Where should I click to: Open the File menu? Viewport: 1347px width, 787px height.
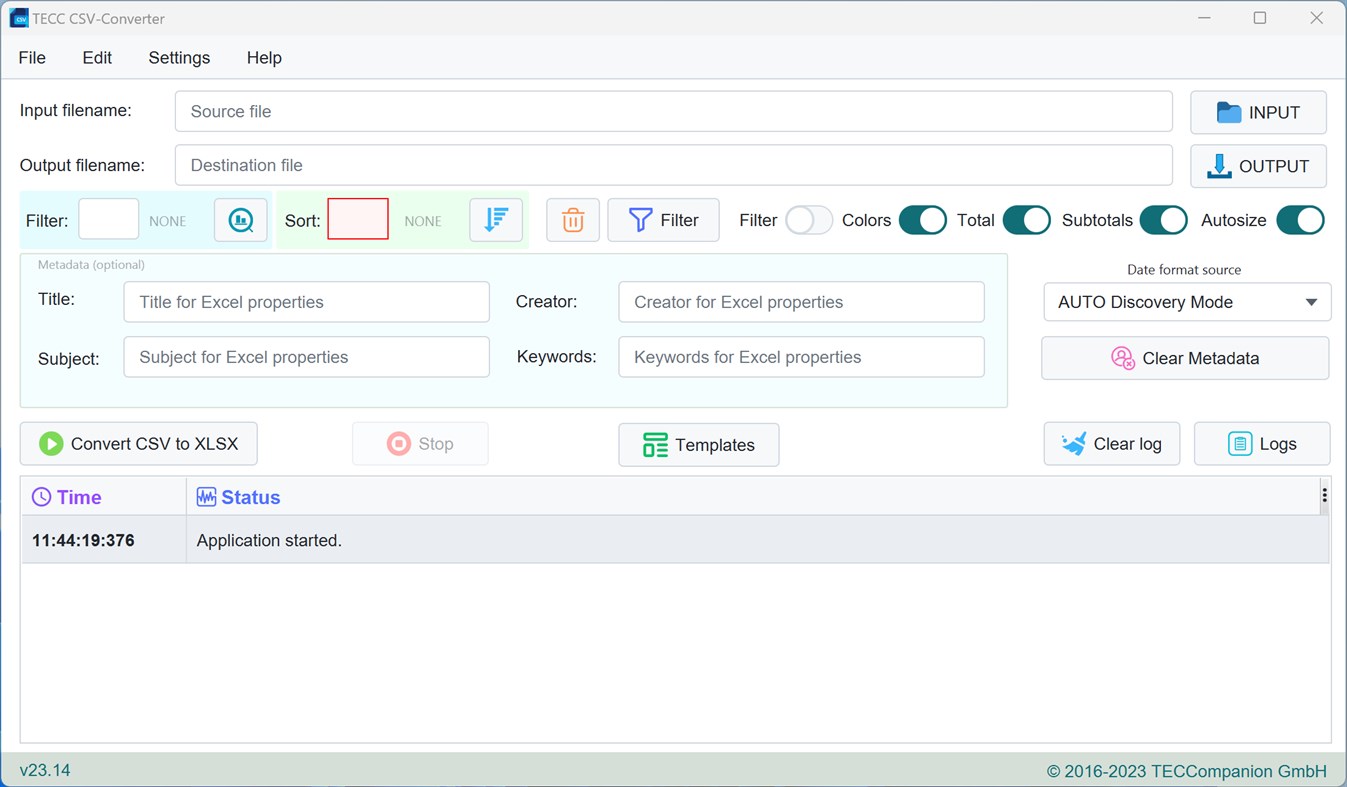pyautogui.click(x=32, y=58)
